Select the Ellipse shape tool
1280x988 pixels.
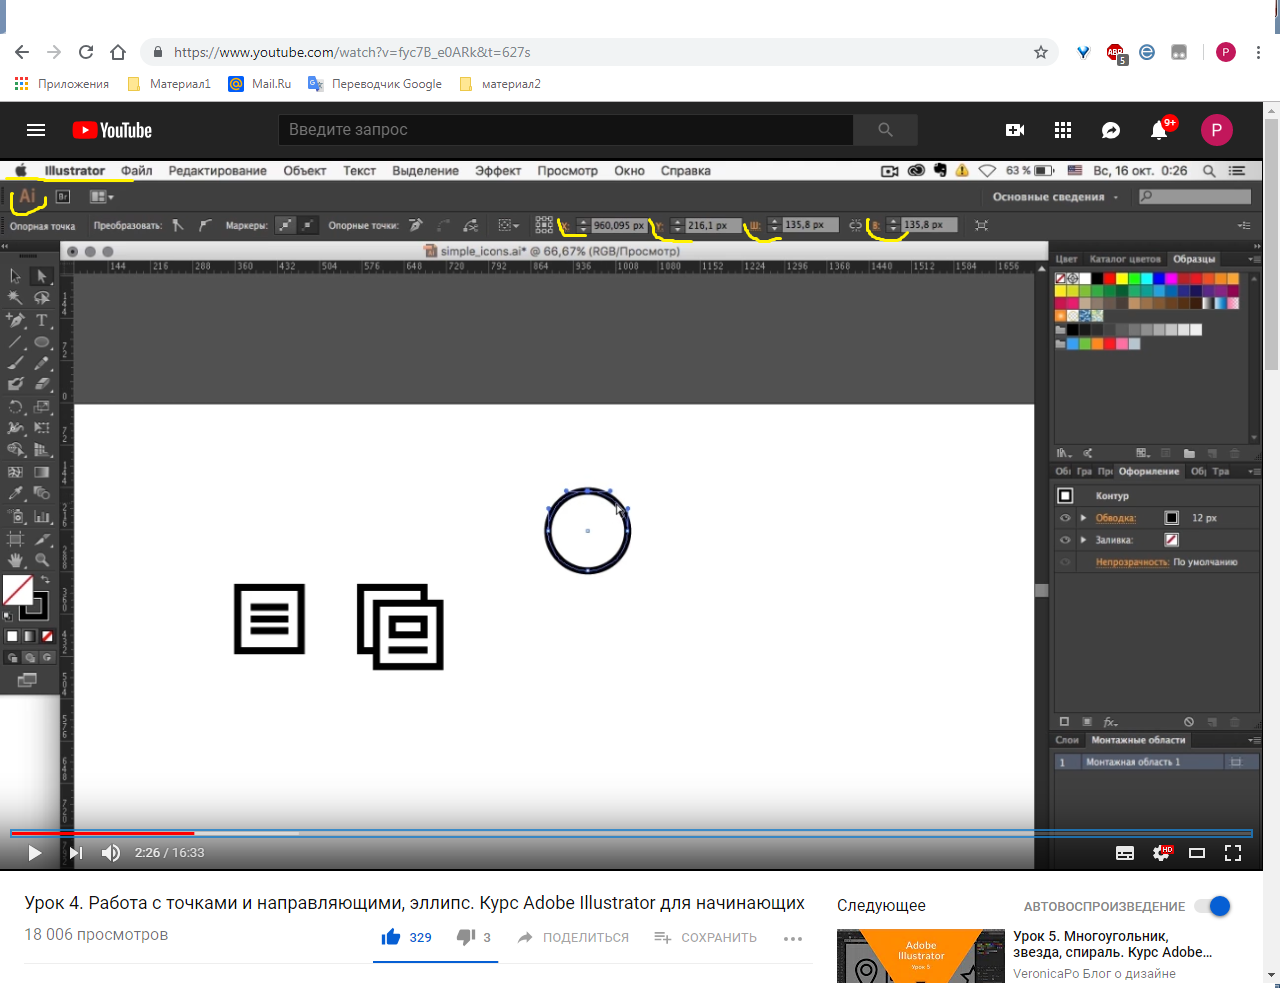pyautogui.click(x=41, y=342)
